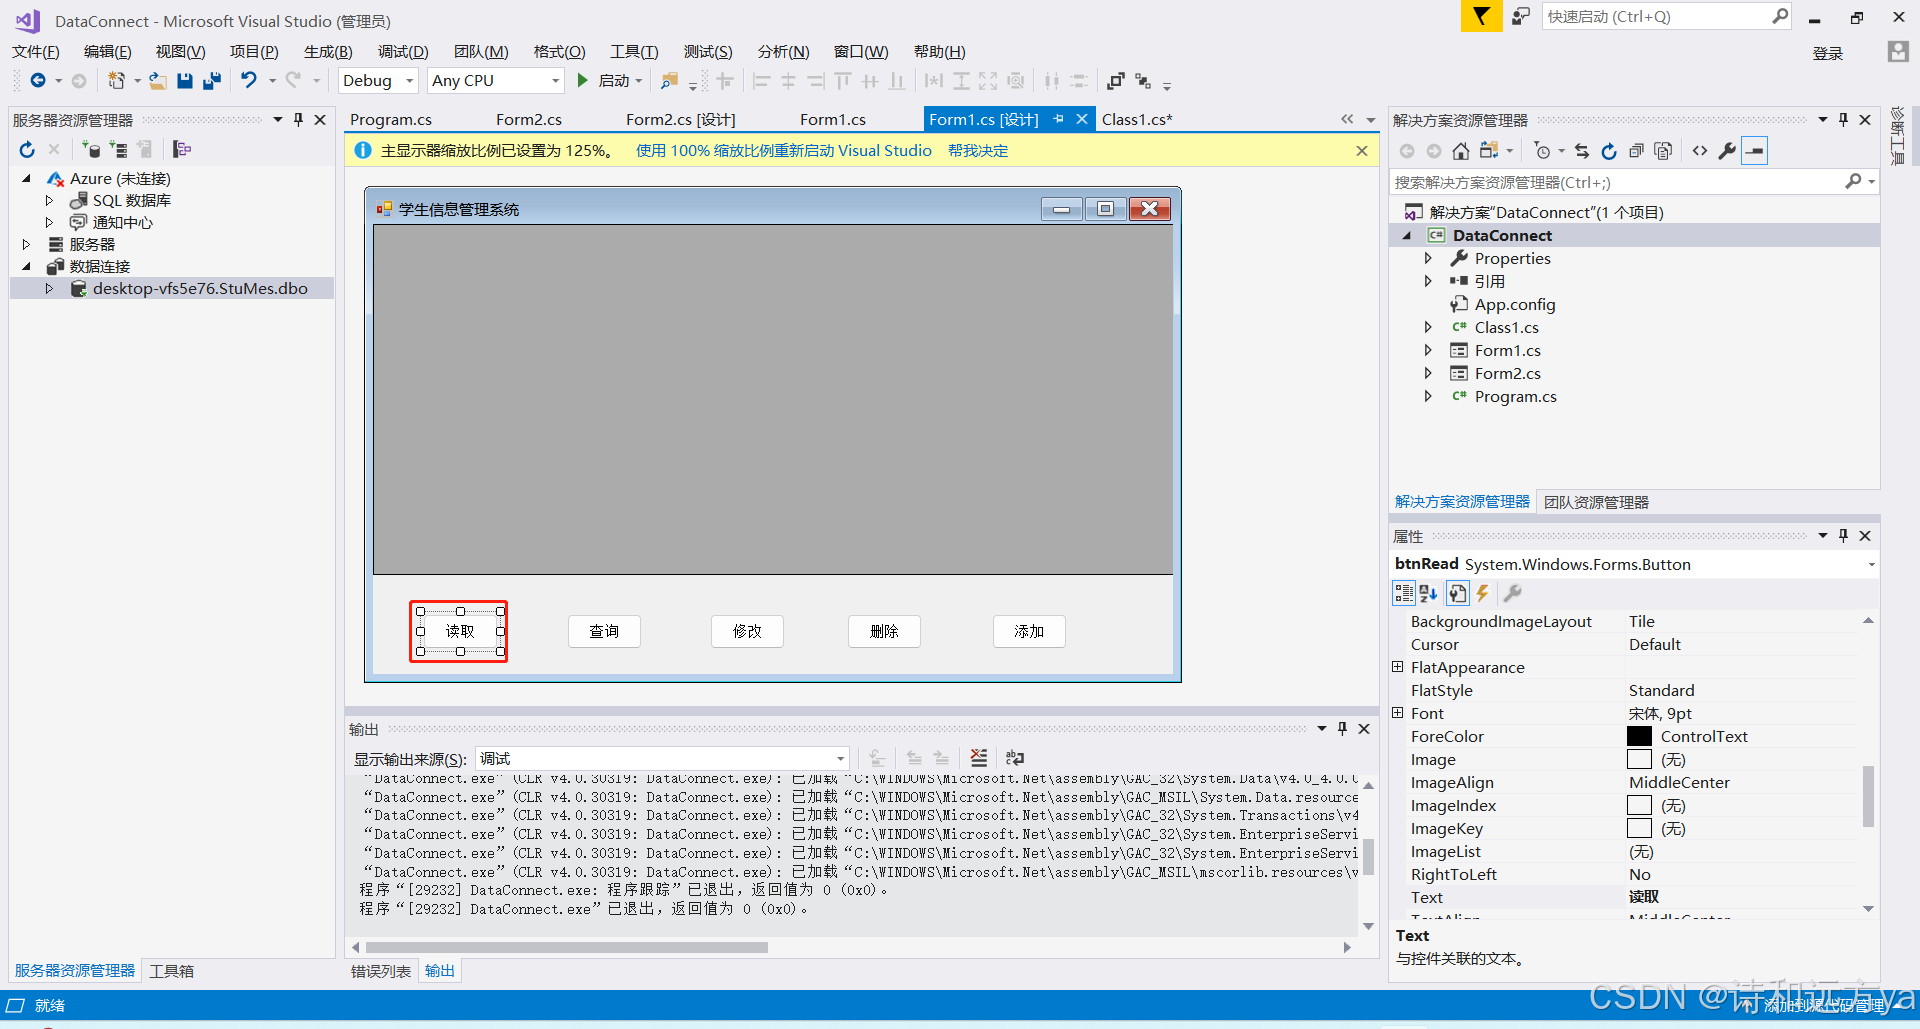Image resolution: width=1920 pixels, height=1029 pixels.
Task: Click the Property Pages wrench icon in Properties
Action: [x=1513, y=593]
